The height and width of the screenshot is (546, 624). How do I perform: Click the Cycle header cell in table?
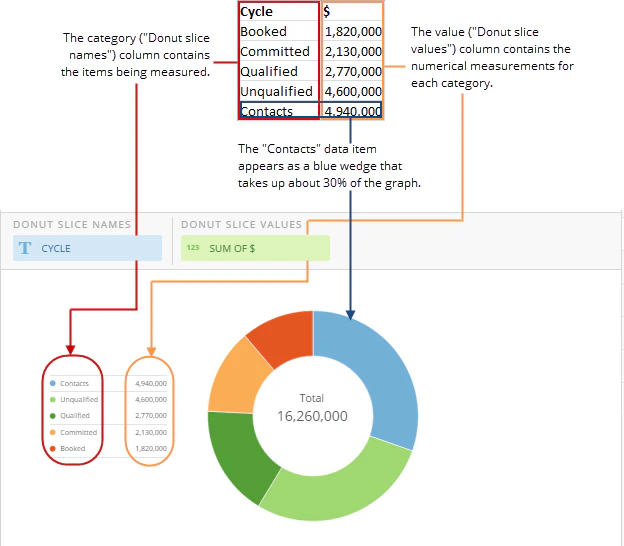(x=279, y=12)
